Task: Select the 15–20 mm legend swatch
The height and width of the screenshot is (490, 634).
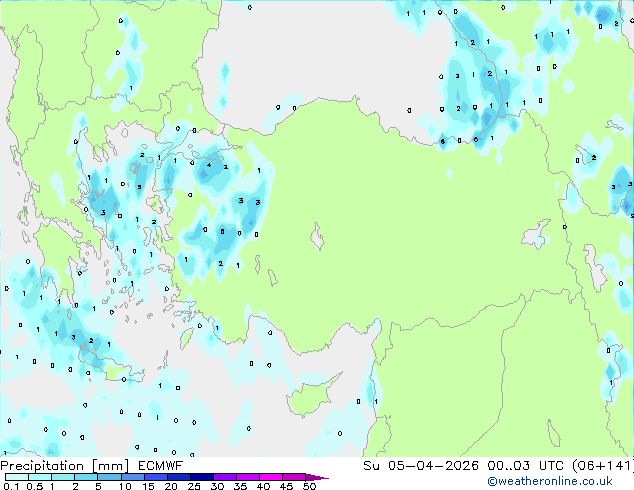Action: [156, 477]
